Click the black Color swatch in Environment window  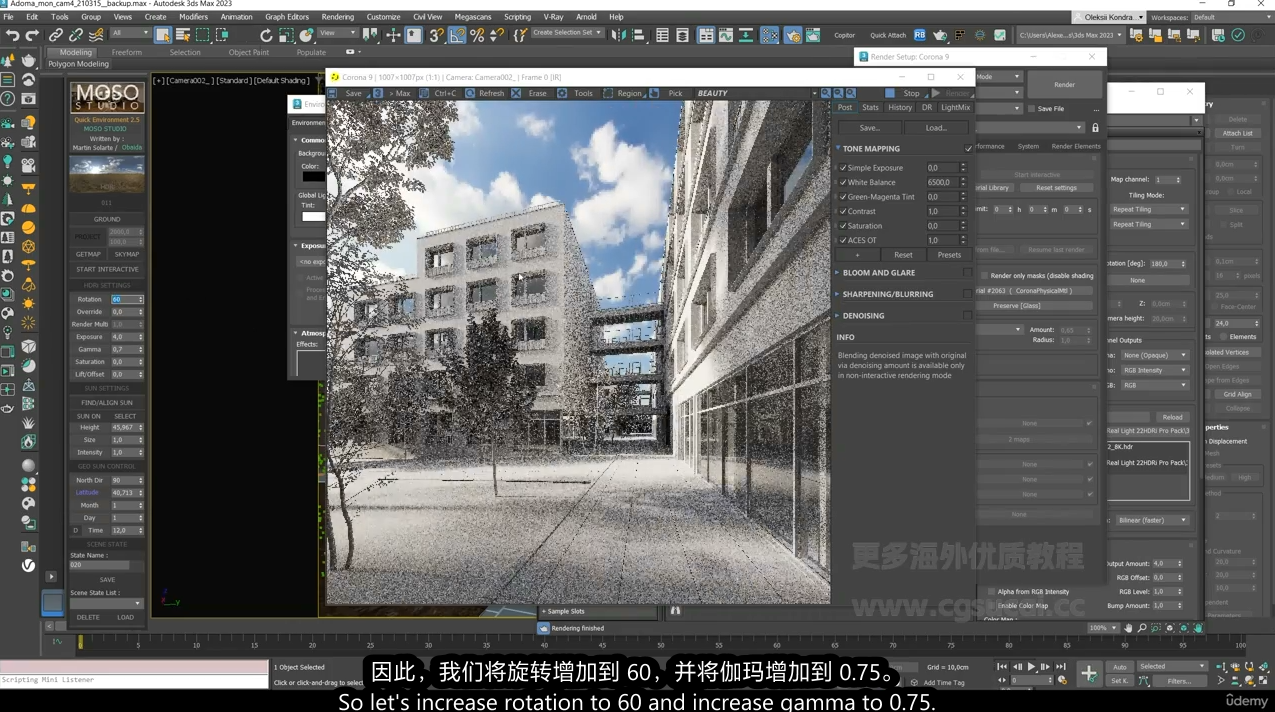pyautogui.click(x=314, y=177)
